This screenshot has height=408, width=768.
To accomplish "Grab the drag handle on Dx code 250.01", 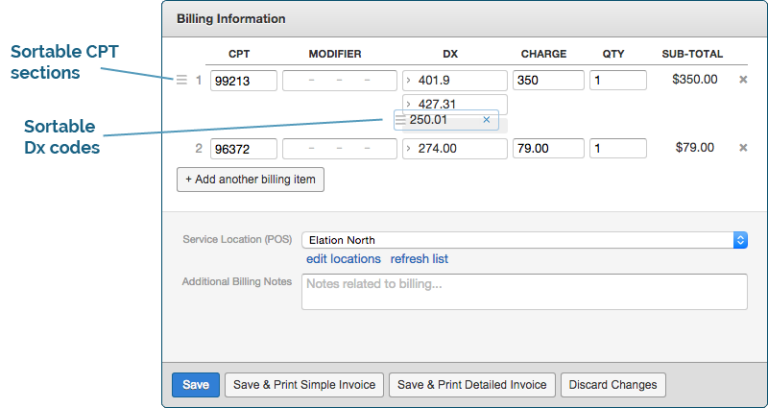I will [x=401, y=120].
